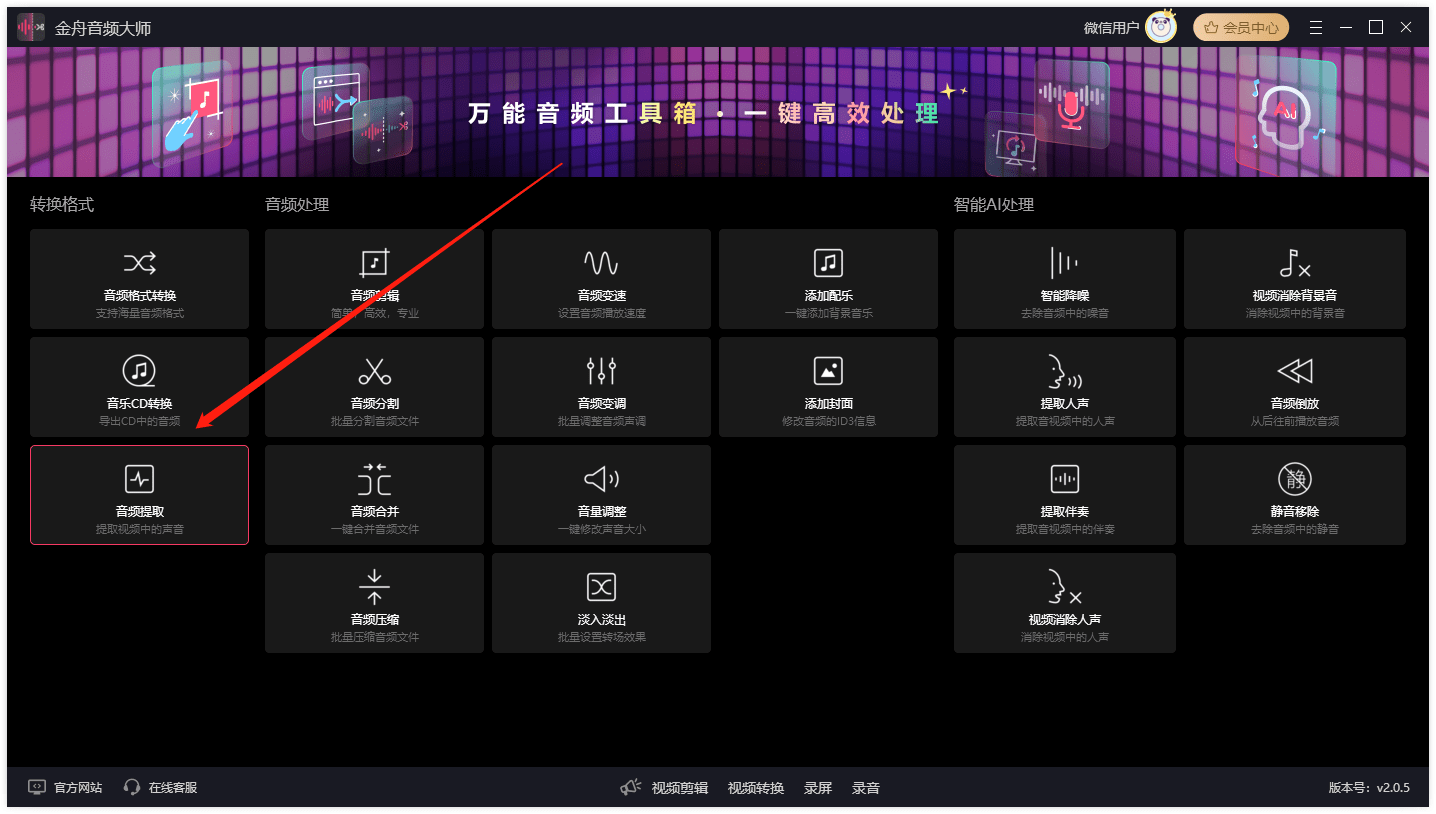This screenshot has width=1436, height=814.
Task: Select the 音频倒放 rewind icon
Action: (1294, 372)
